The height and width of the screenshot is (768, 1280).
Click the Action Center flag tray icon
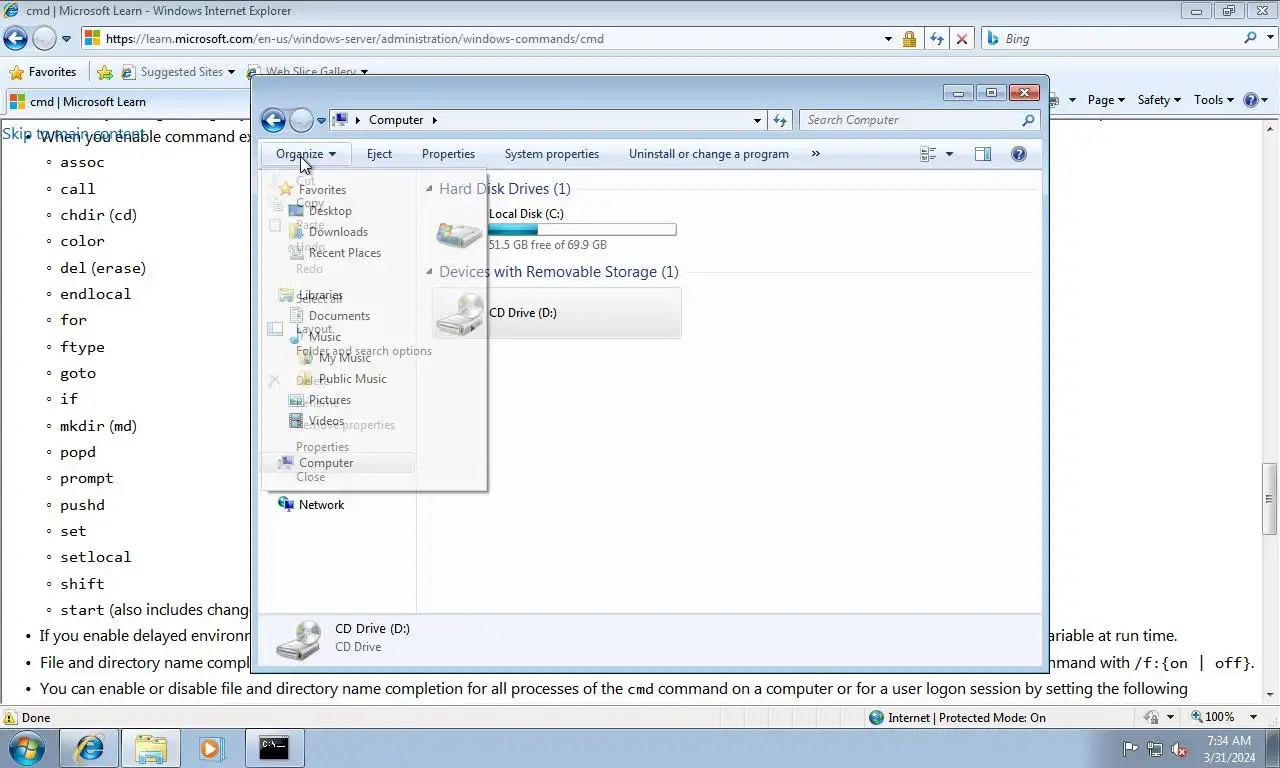pos(1131,748)
